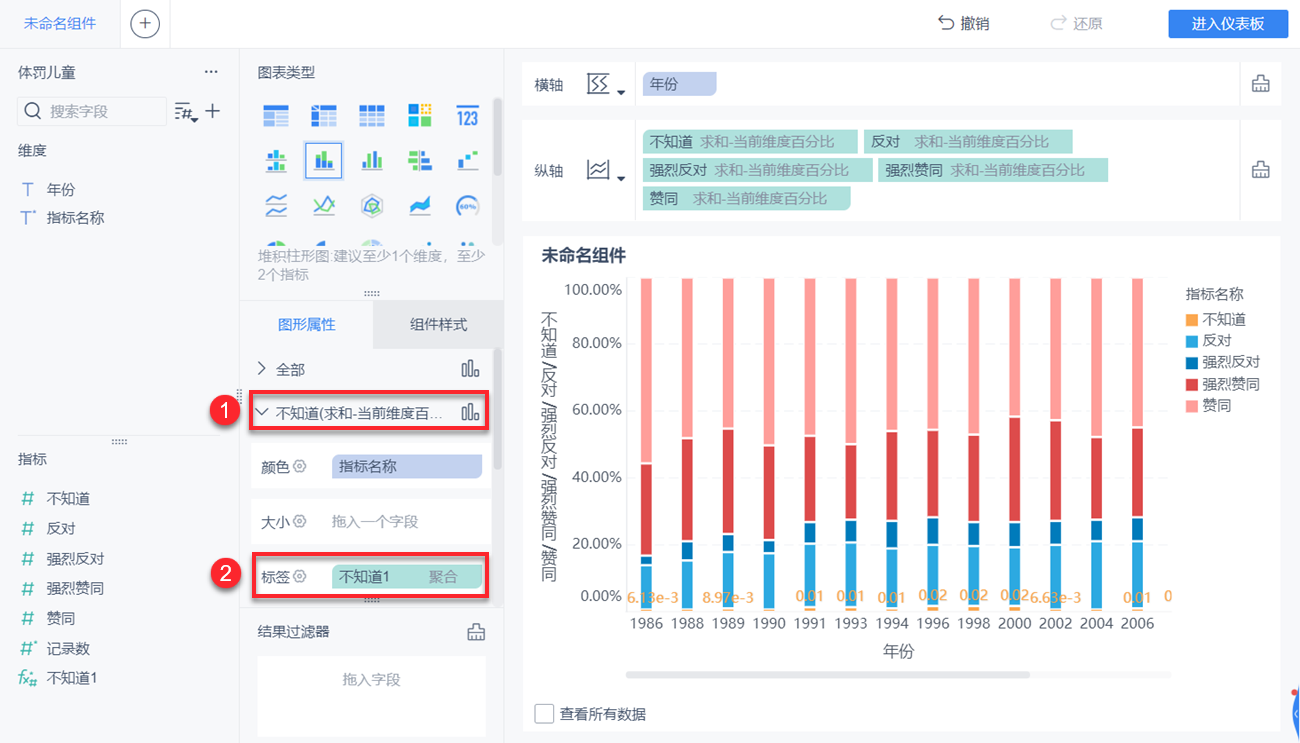The height and width of the screenshot is (743, 1300).
Task: Select the stacked column chart type
Action: [323, 160]
